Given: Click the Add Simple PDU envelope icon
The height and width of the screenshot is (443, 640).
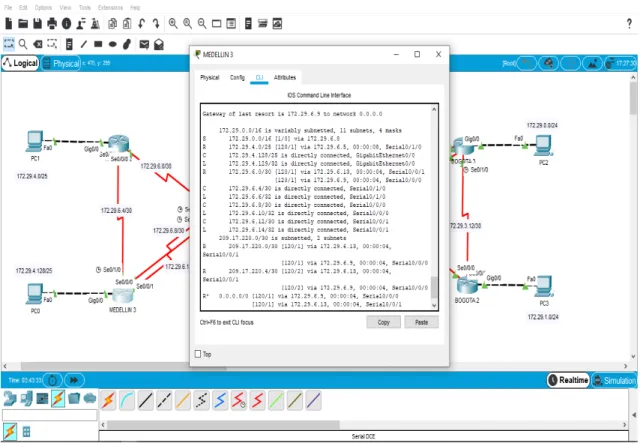Looking at the screenshot, I should coord(144,44).
